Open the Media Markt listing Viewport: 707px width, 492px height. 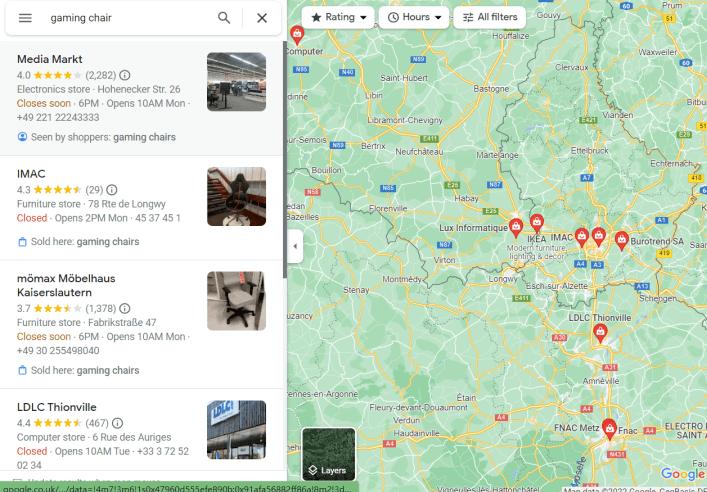point(50,59)
